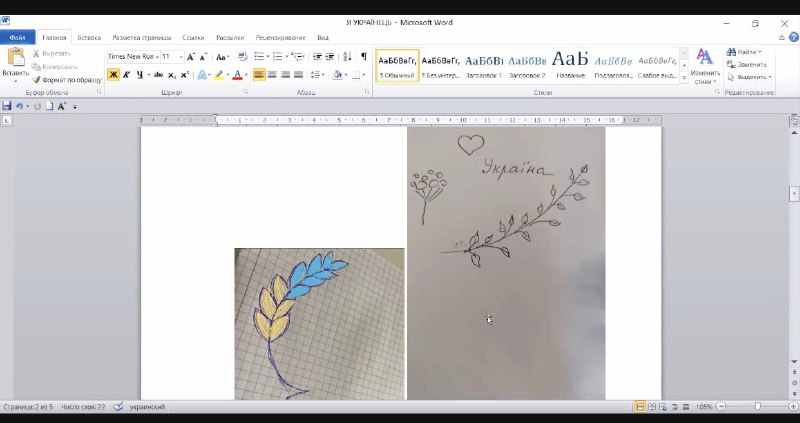Switch to the Review (Рецензирование) tab
Viewport: 800px width, 423px height.
(x=281, y=38)
